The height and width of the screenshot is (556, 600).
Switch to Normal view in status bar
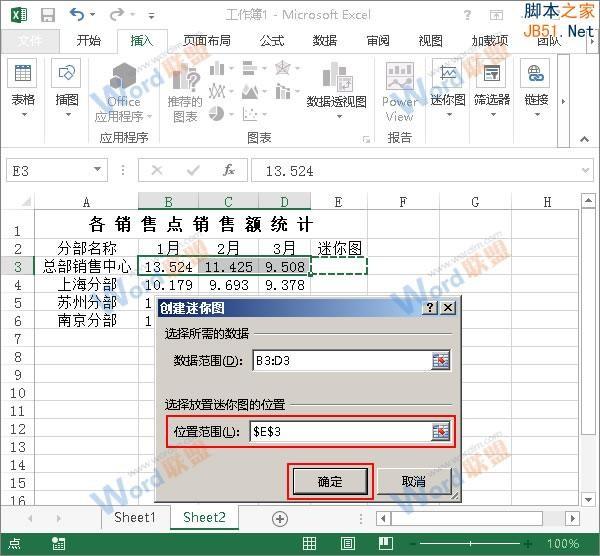click(309, 543)
